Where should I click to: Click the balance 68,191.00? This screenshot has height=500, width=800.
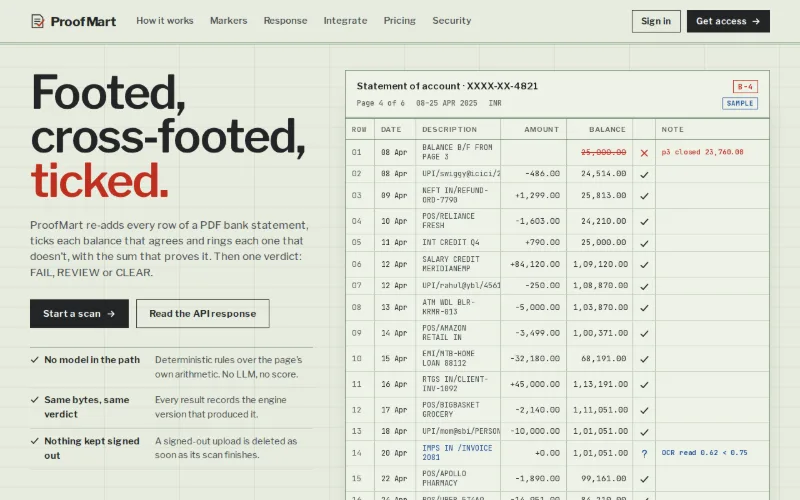coord(604,359)
